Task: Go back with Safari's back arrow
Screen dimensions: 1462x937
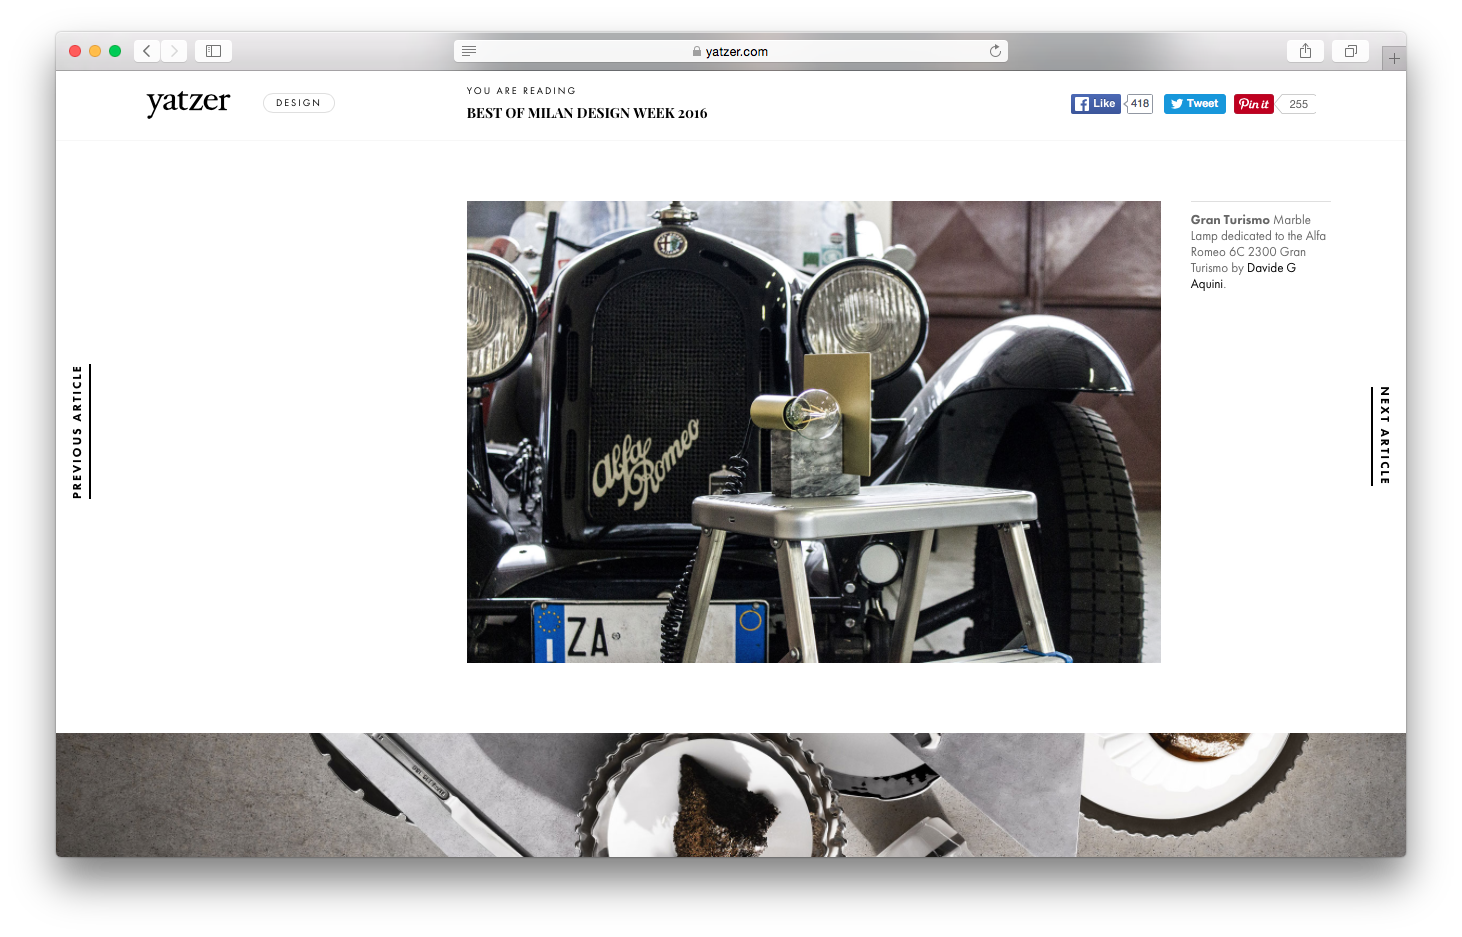Action: point(147,51)
